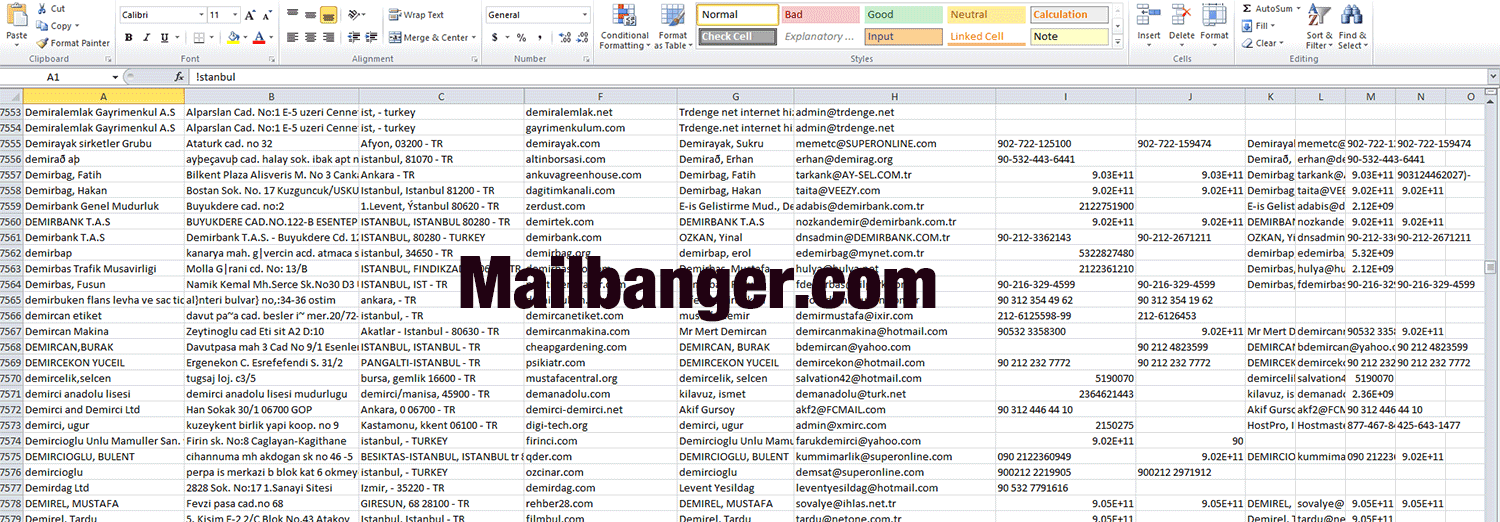Toggle Merge & Center on selected cells
This screenshot has width=1500, height=522.
(x=432, y=38)
